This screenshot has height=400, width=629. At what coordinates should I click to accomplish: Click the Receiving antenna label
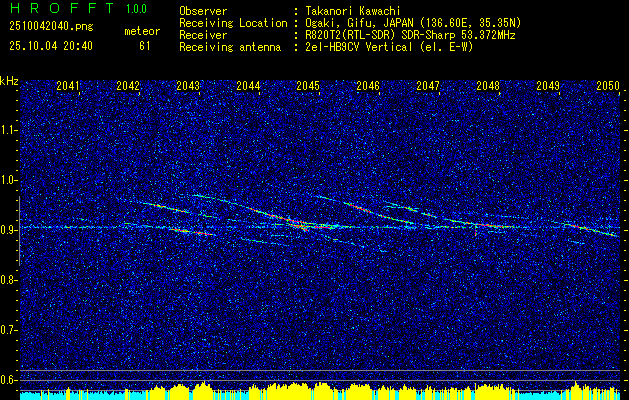click(230, 47)
